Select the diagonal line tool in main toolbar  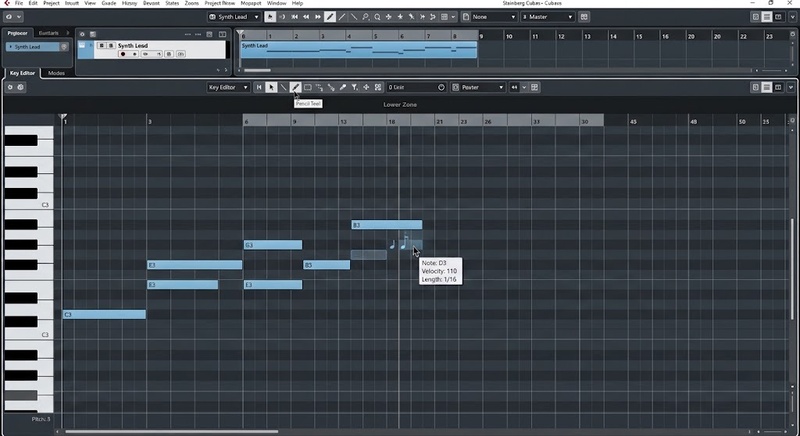(x=342, y=17)
